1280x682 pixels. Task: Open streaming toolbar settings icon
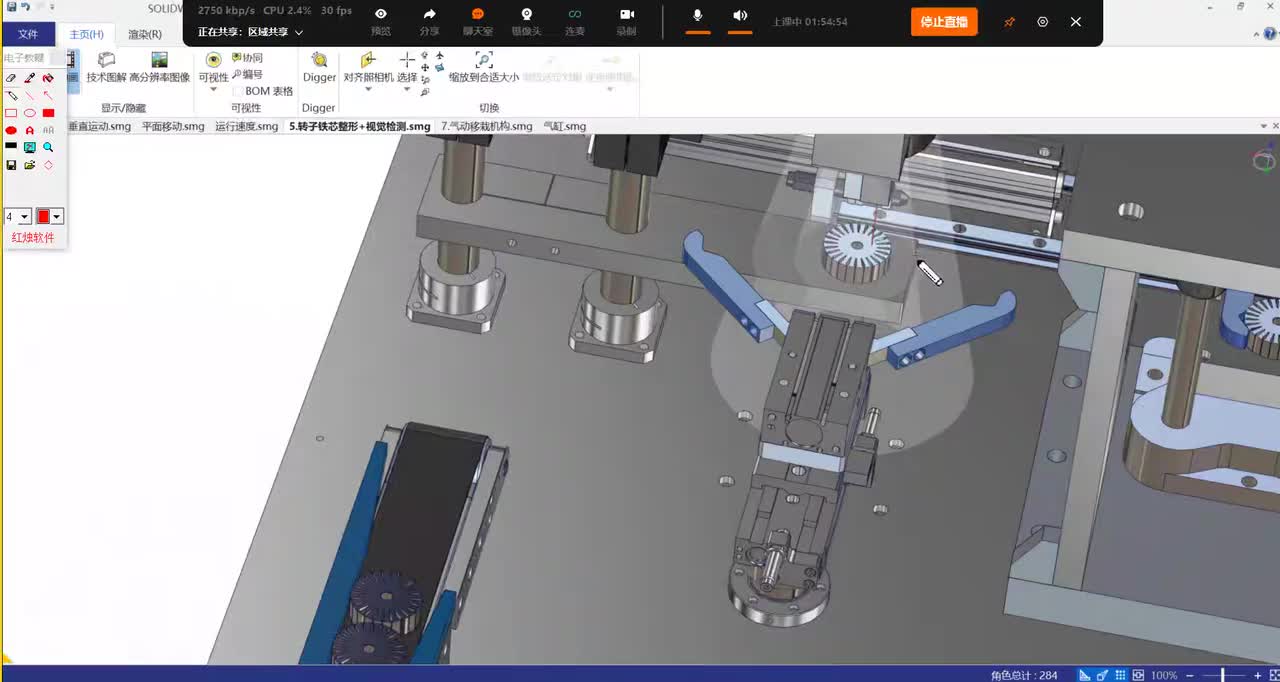tap(1043, 21)
